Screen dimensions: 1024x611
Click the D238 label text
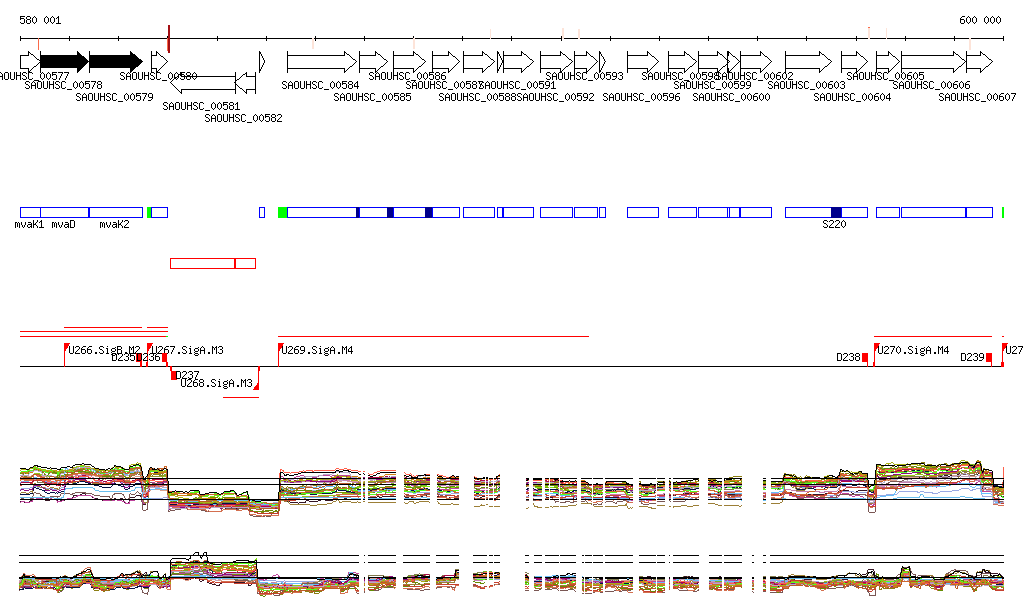(x=848, y=357)
